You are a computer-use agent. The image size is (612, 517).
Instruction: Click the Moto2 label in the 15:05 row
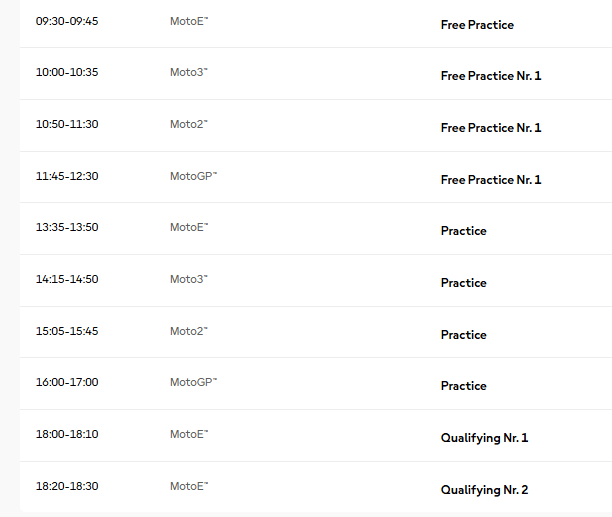[x=189, y=331]
